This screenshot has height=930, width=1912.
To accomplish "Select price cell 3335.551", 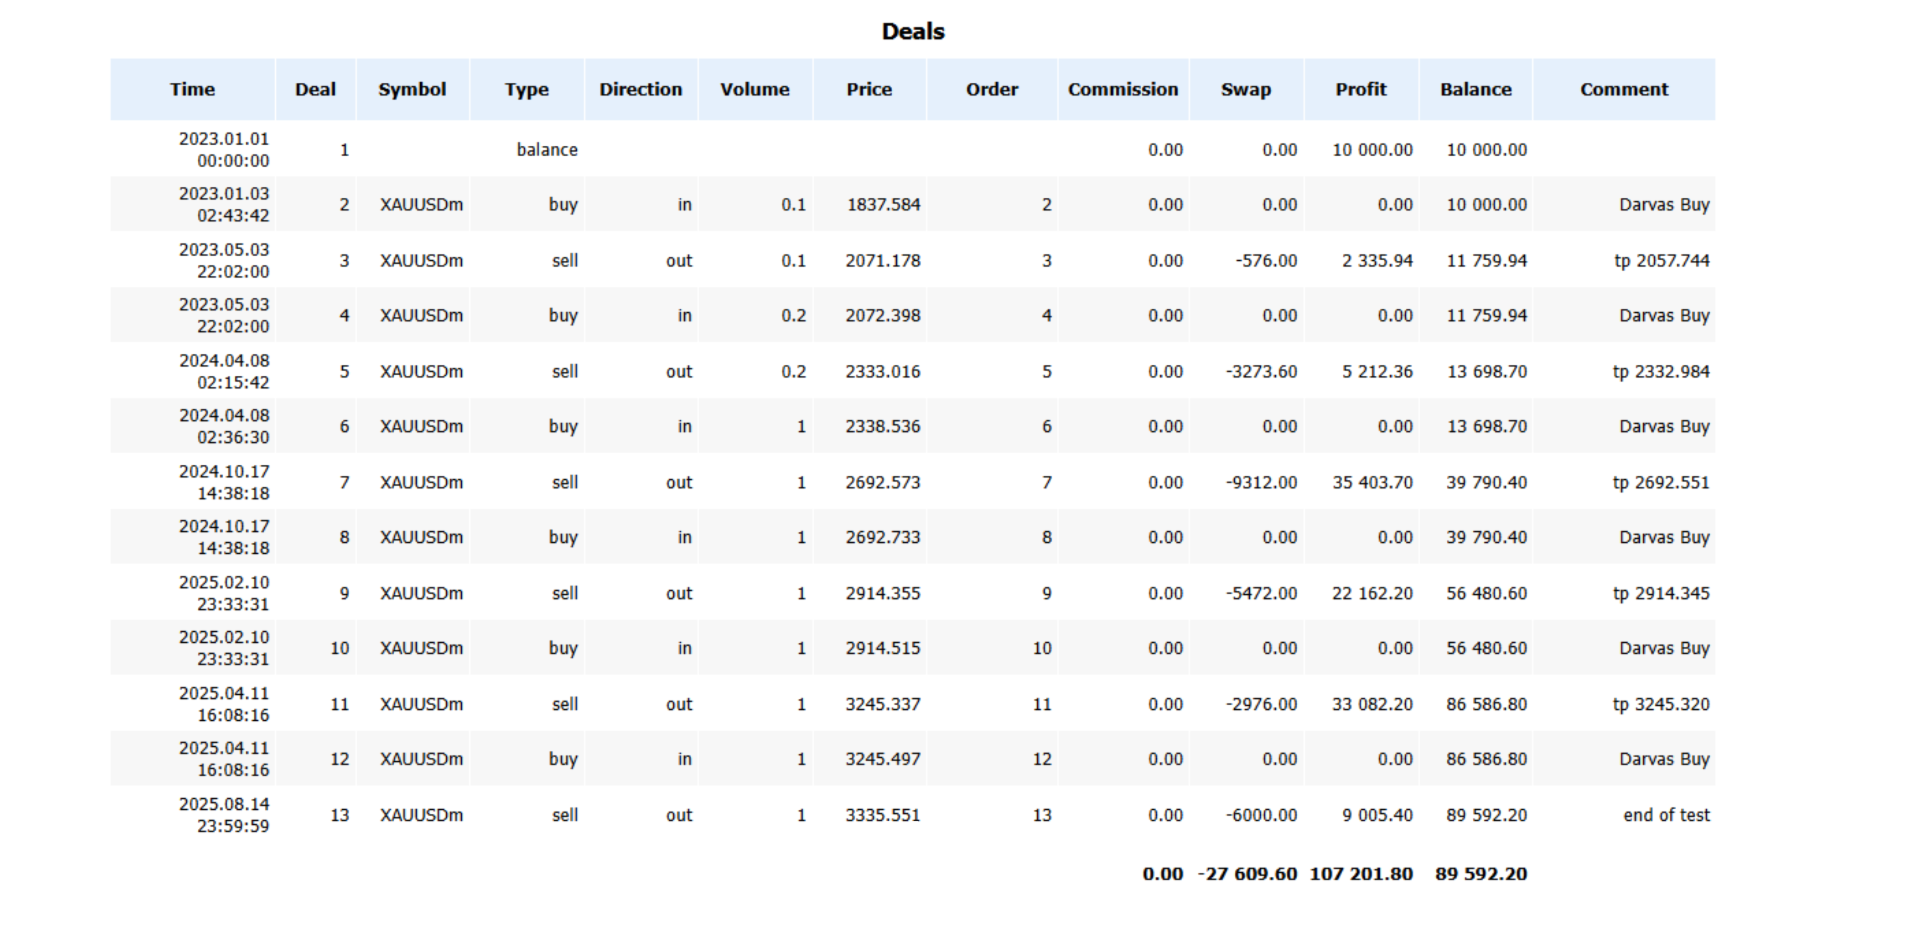I will 883,816.
